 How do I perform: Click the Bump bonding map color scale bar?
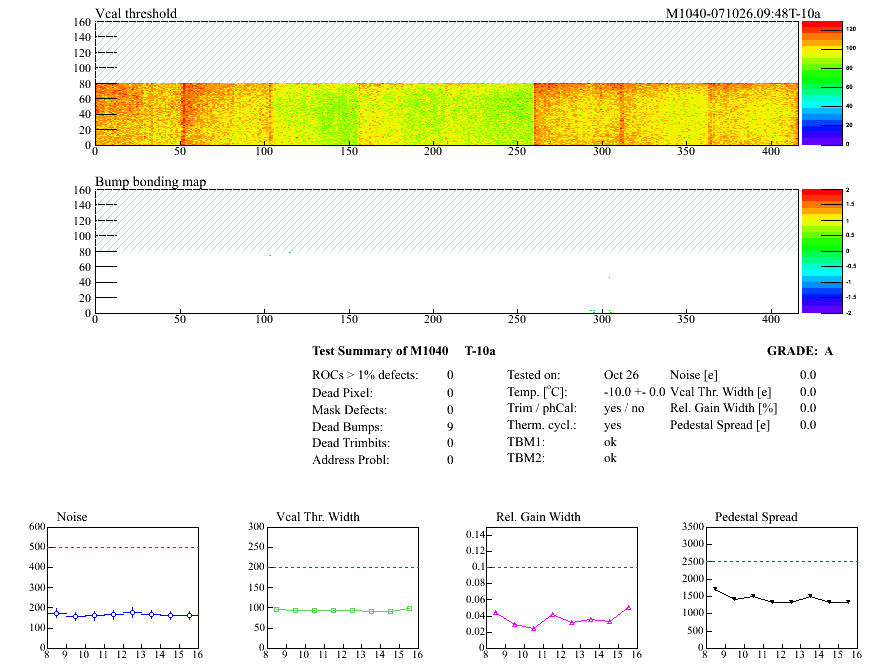point(822,251)
